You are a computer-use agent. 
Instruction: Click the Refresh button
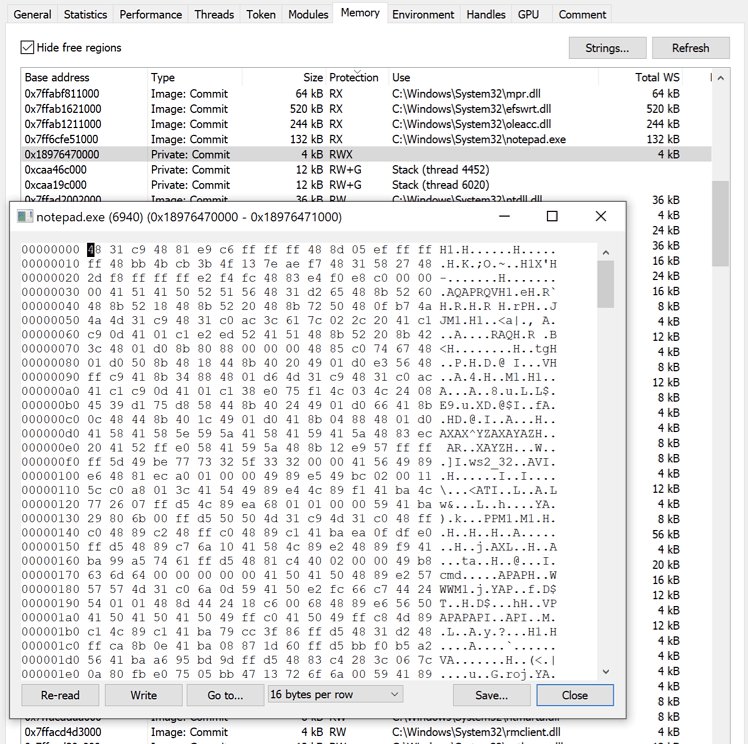(x=690, y=48)
